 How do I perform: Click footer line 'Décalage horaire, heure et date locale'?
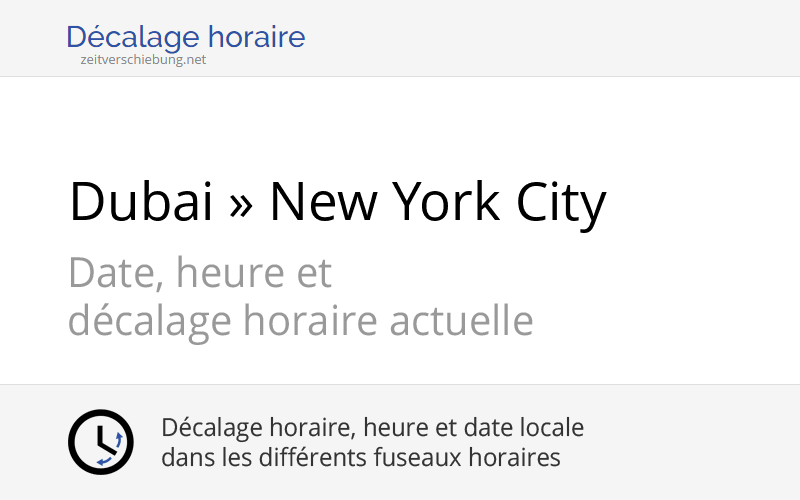coord(372,428)
